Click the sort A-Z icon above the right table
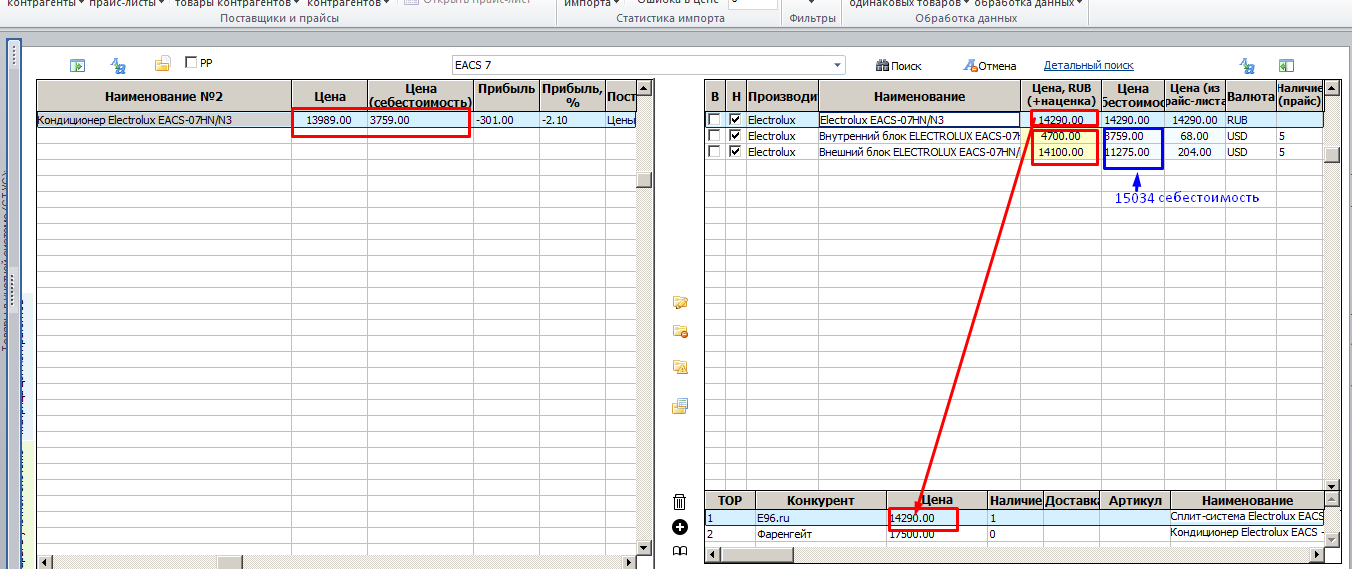1352x569 pixels. click(x=1247, y=66)
